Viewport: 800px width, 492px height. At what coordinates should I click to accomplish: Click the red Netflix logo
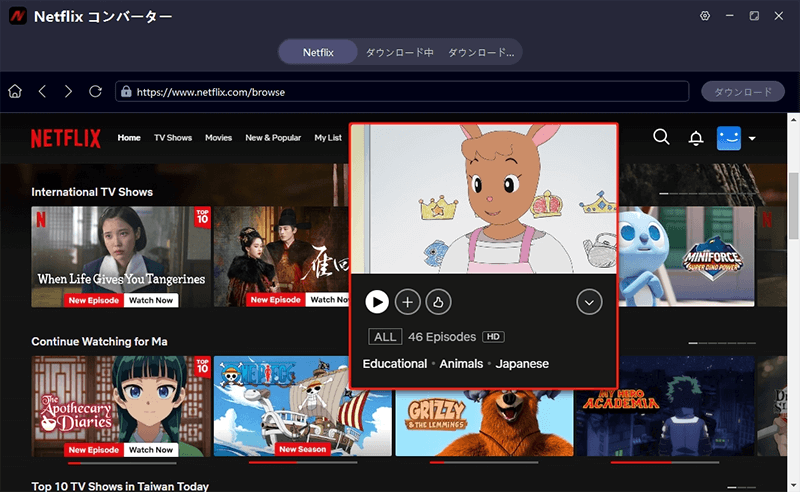(x=66, y=138)
